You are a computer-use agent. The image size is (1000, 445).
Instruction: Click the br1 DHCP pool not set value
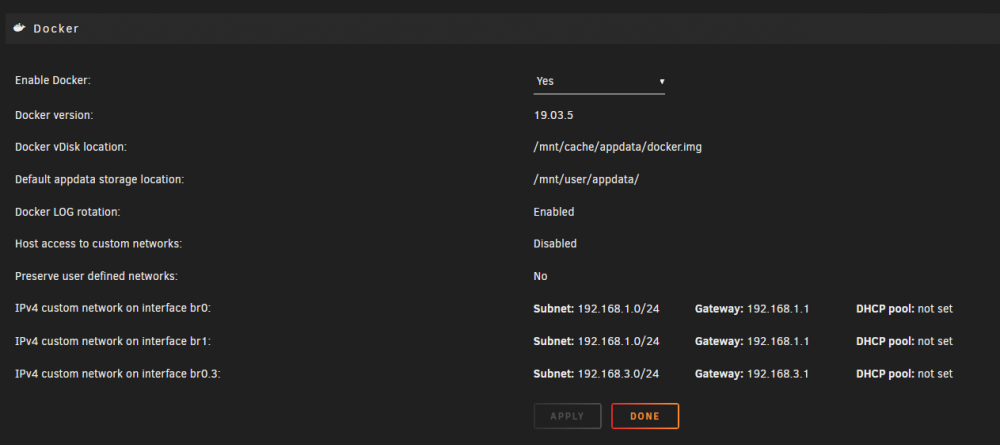point(935,341)
